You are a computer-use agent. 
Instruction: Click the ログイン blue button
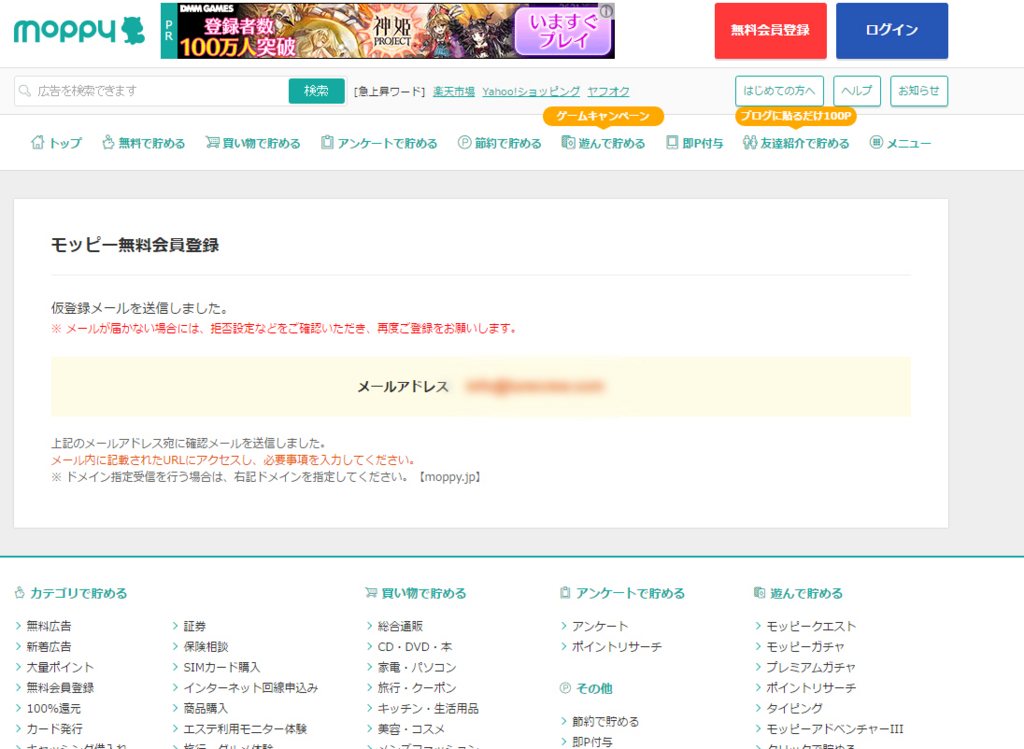click(x=891, y=31)
